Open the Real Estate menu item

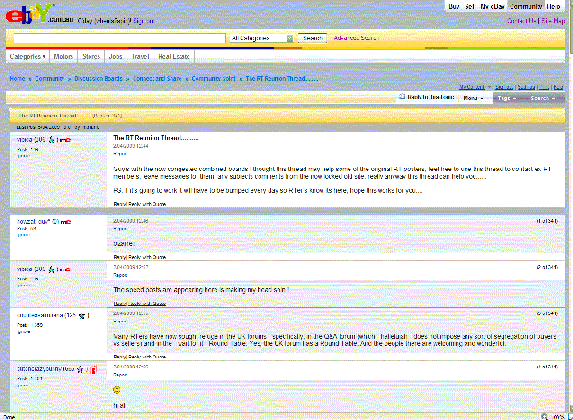[x=174, y=56]
